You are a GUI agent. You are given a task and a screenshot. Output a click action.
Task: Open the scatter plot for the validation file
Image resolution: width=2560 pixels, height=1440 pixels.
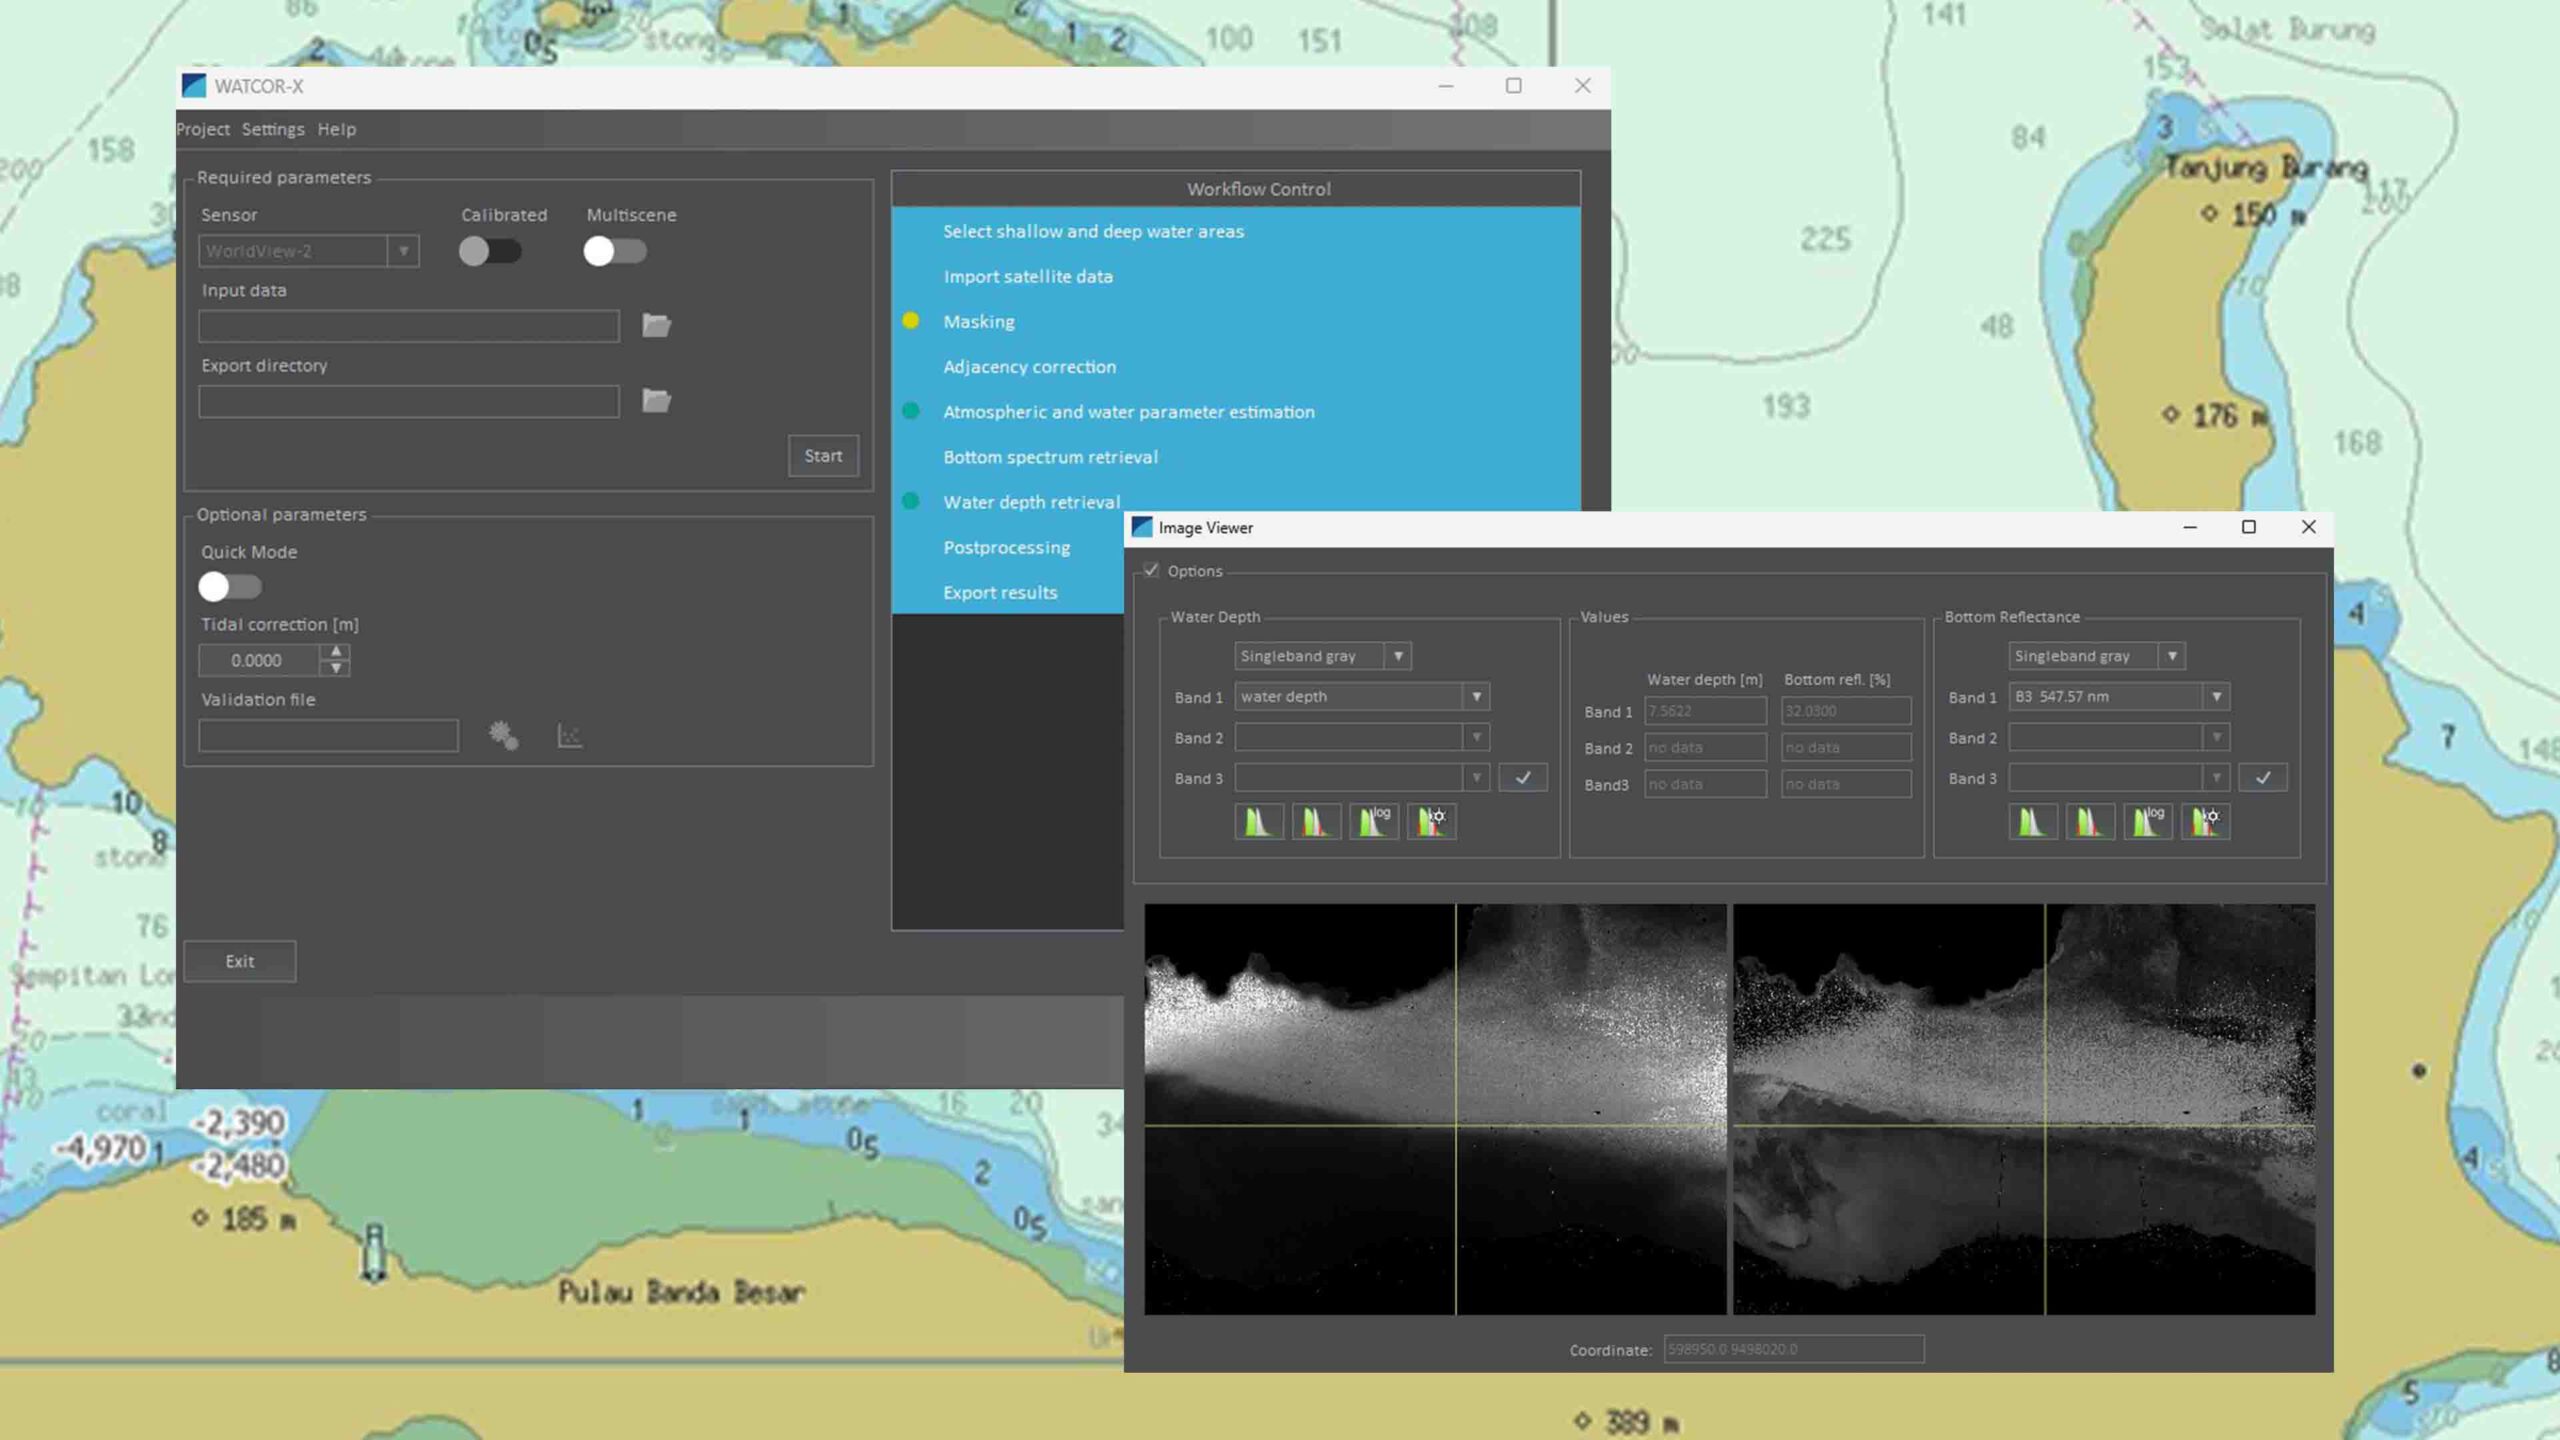pyautogui.click(x=568, y=734)
